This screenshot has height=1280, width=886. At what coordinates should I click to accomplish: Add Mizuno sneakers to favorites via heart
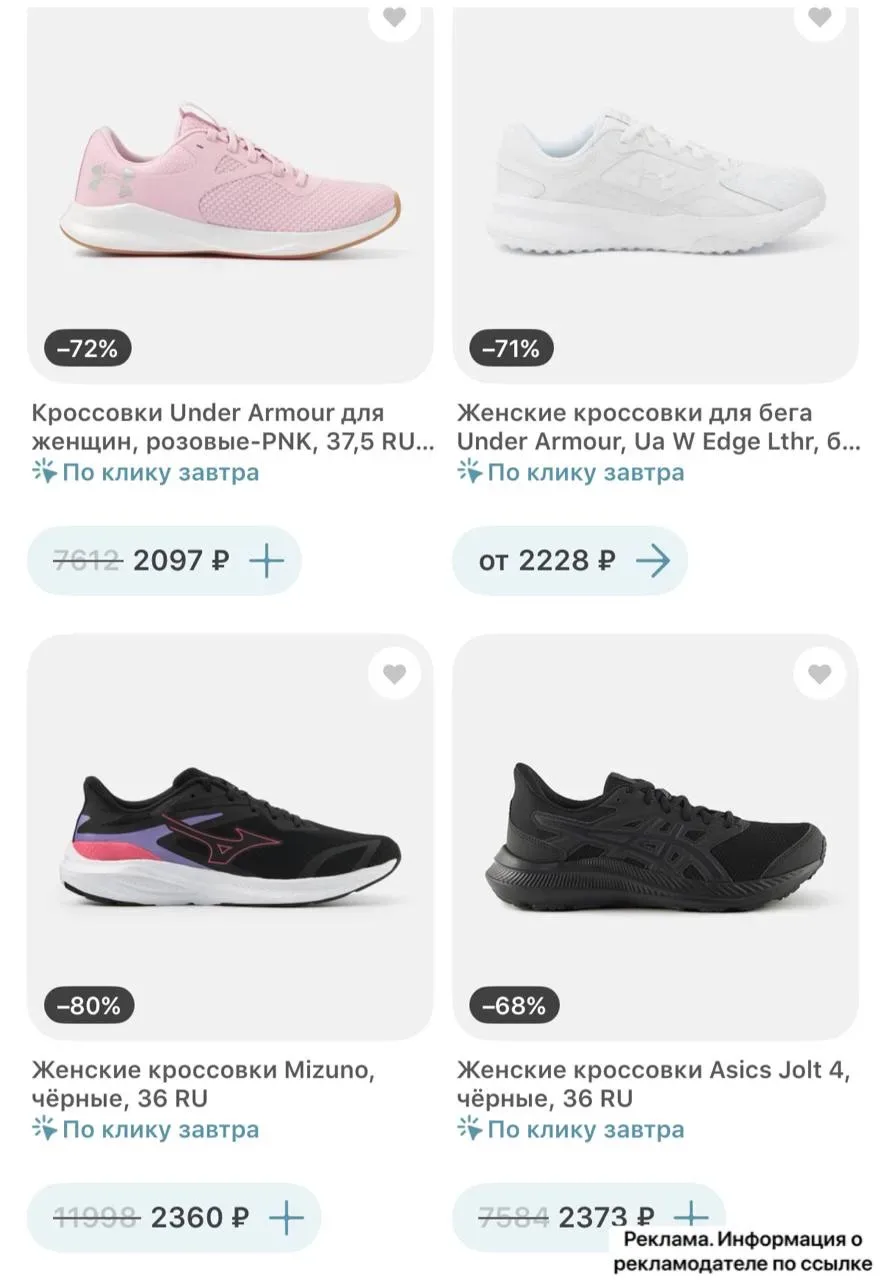click(395, 675)
